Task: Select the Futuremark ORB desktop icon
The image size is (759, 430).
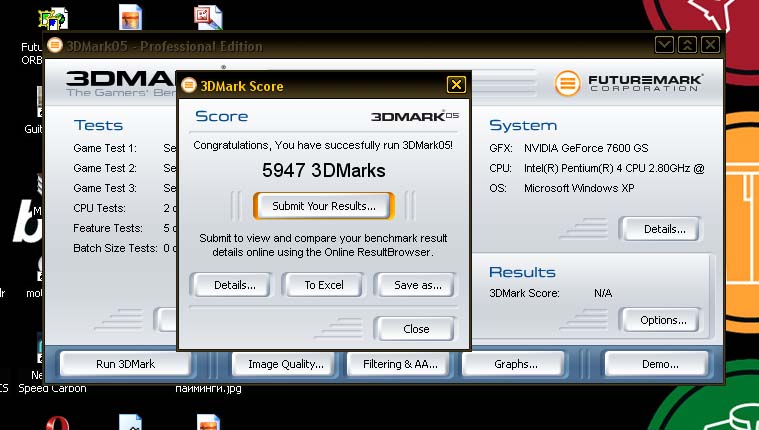Action: pos(53,18)
